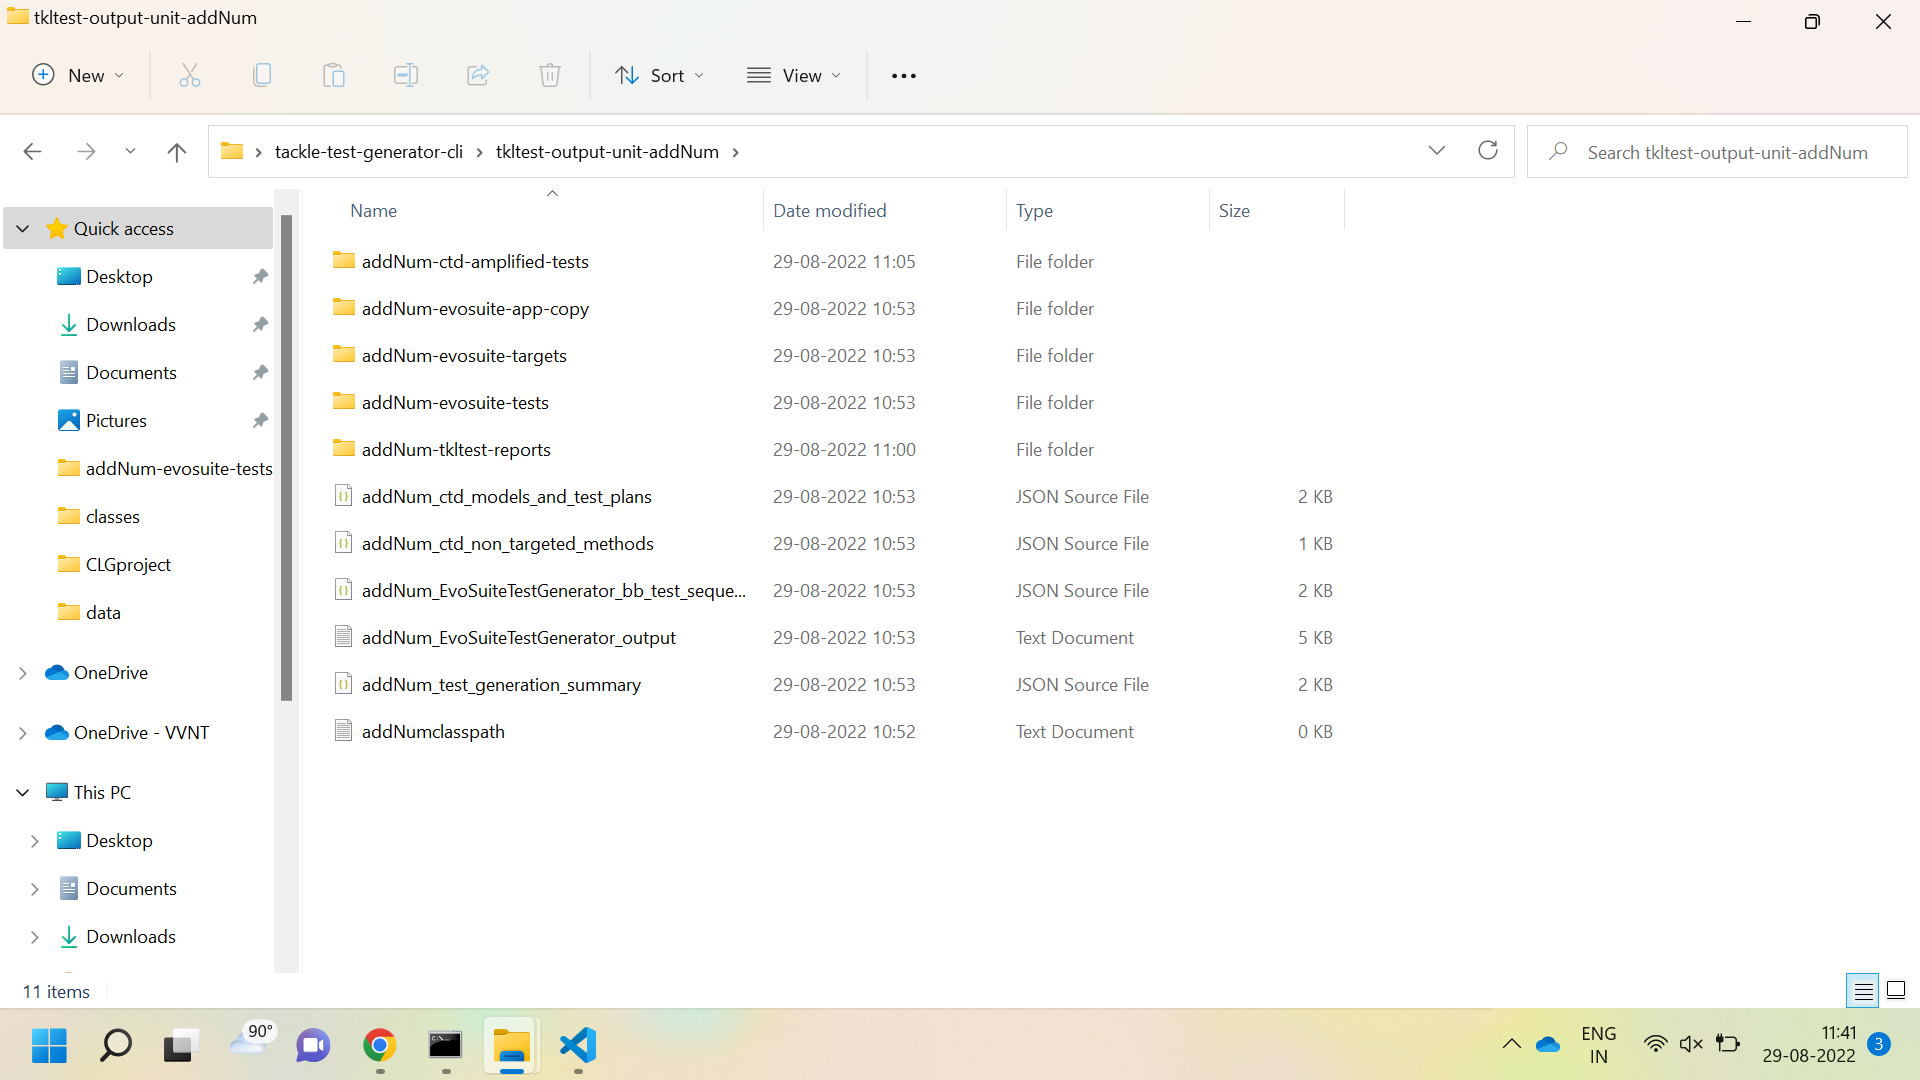
Task: Open Visual Studio Code from the taskbar
Action: [x=577, y=1047]
